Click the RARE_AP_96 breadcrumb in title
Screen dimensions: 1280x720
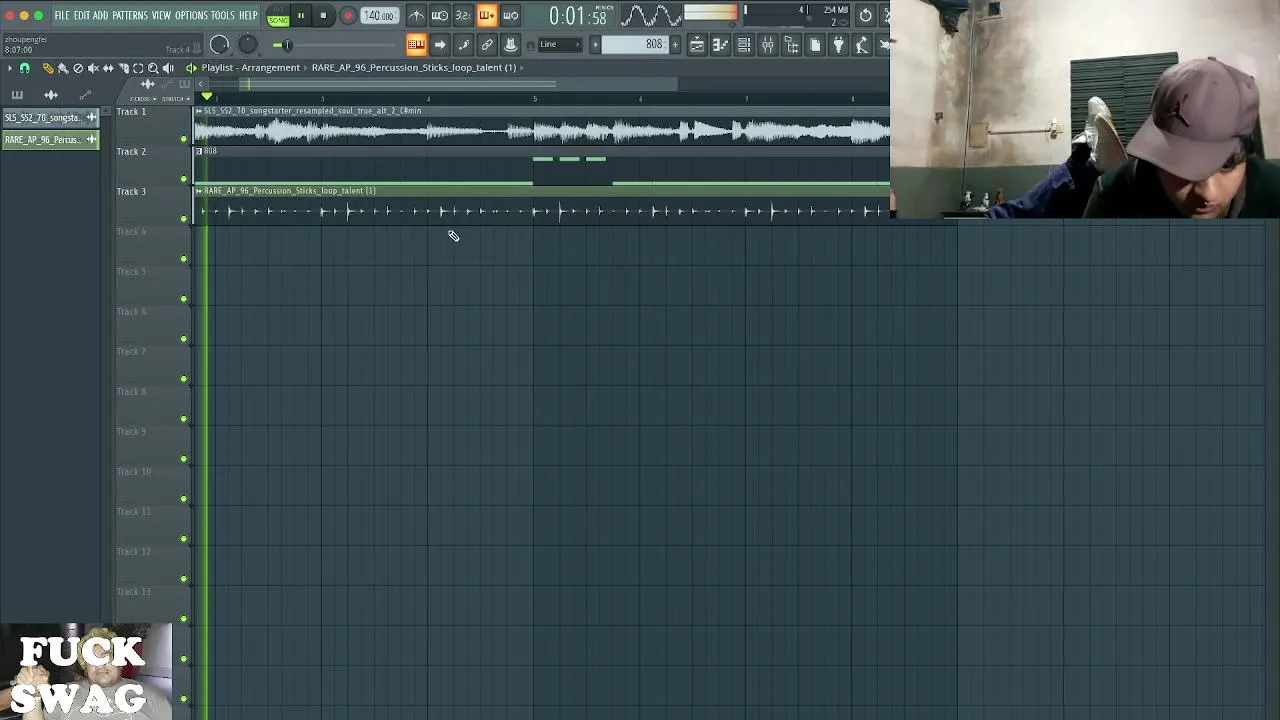414,68
